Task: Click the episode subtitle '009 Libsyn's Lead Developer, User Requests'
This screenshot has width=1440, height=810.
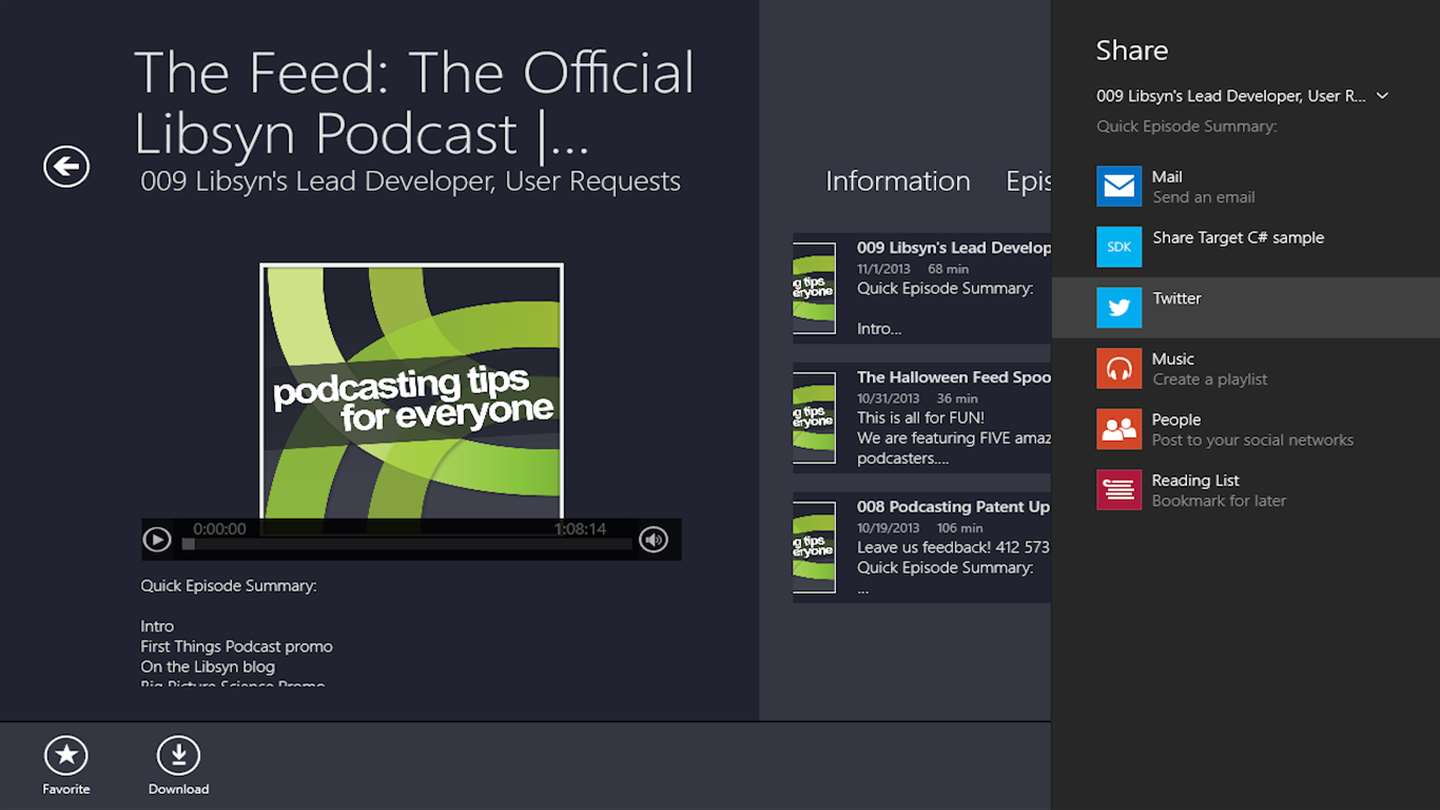Action: pos(410,181)
